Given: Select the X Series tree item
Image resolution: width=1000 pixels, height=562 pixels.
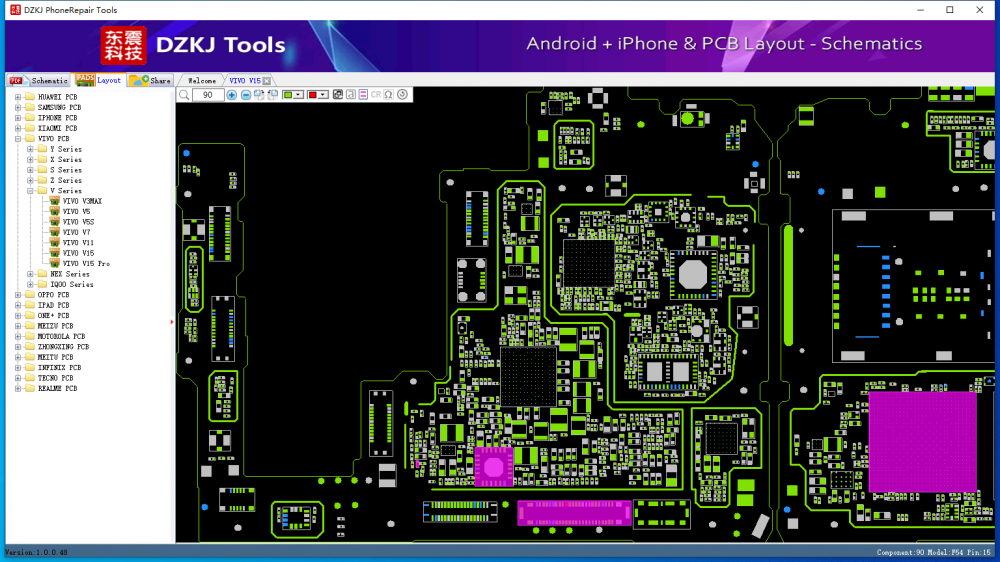Looking at the screenshot, I should [66, 159].
